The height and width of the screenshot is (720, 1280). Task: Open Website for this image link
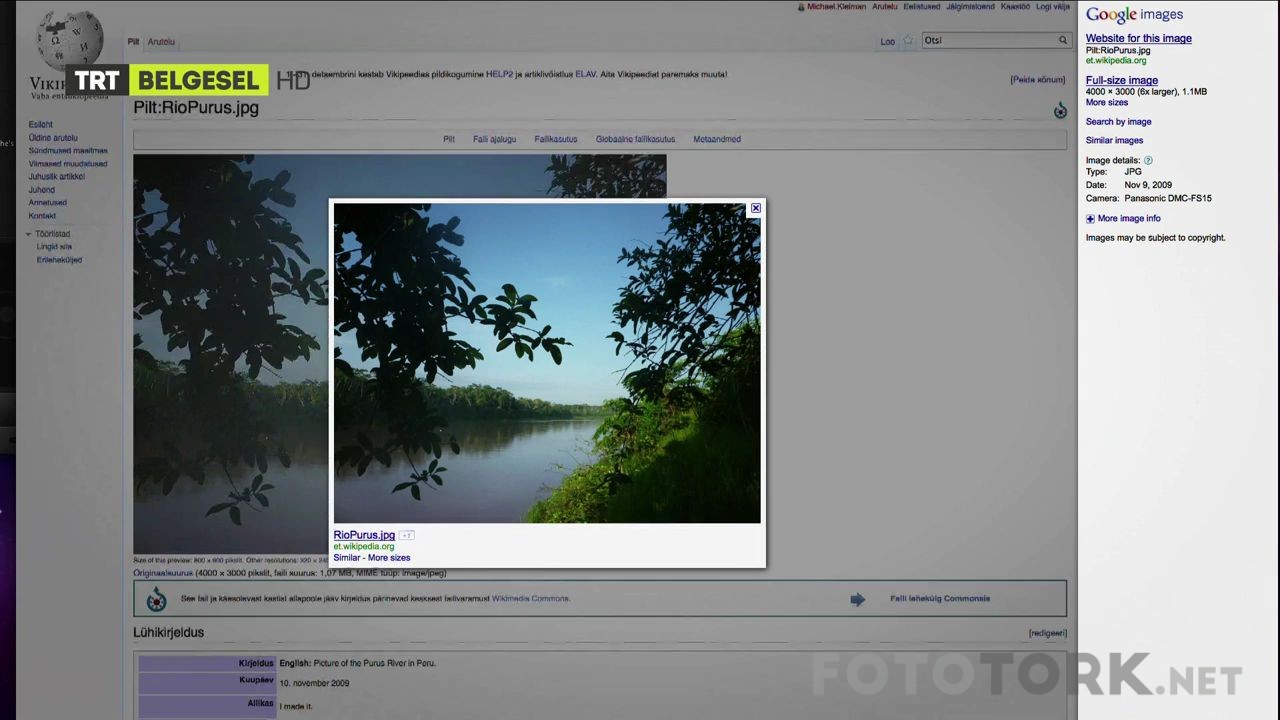[x=1138, y=38]
